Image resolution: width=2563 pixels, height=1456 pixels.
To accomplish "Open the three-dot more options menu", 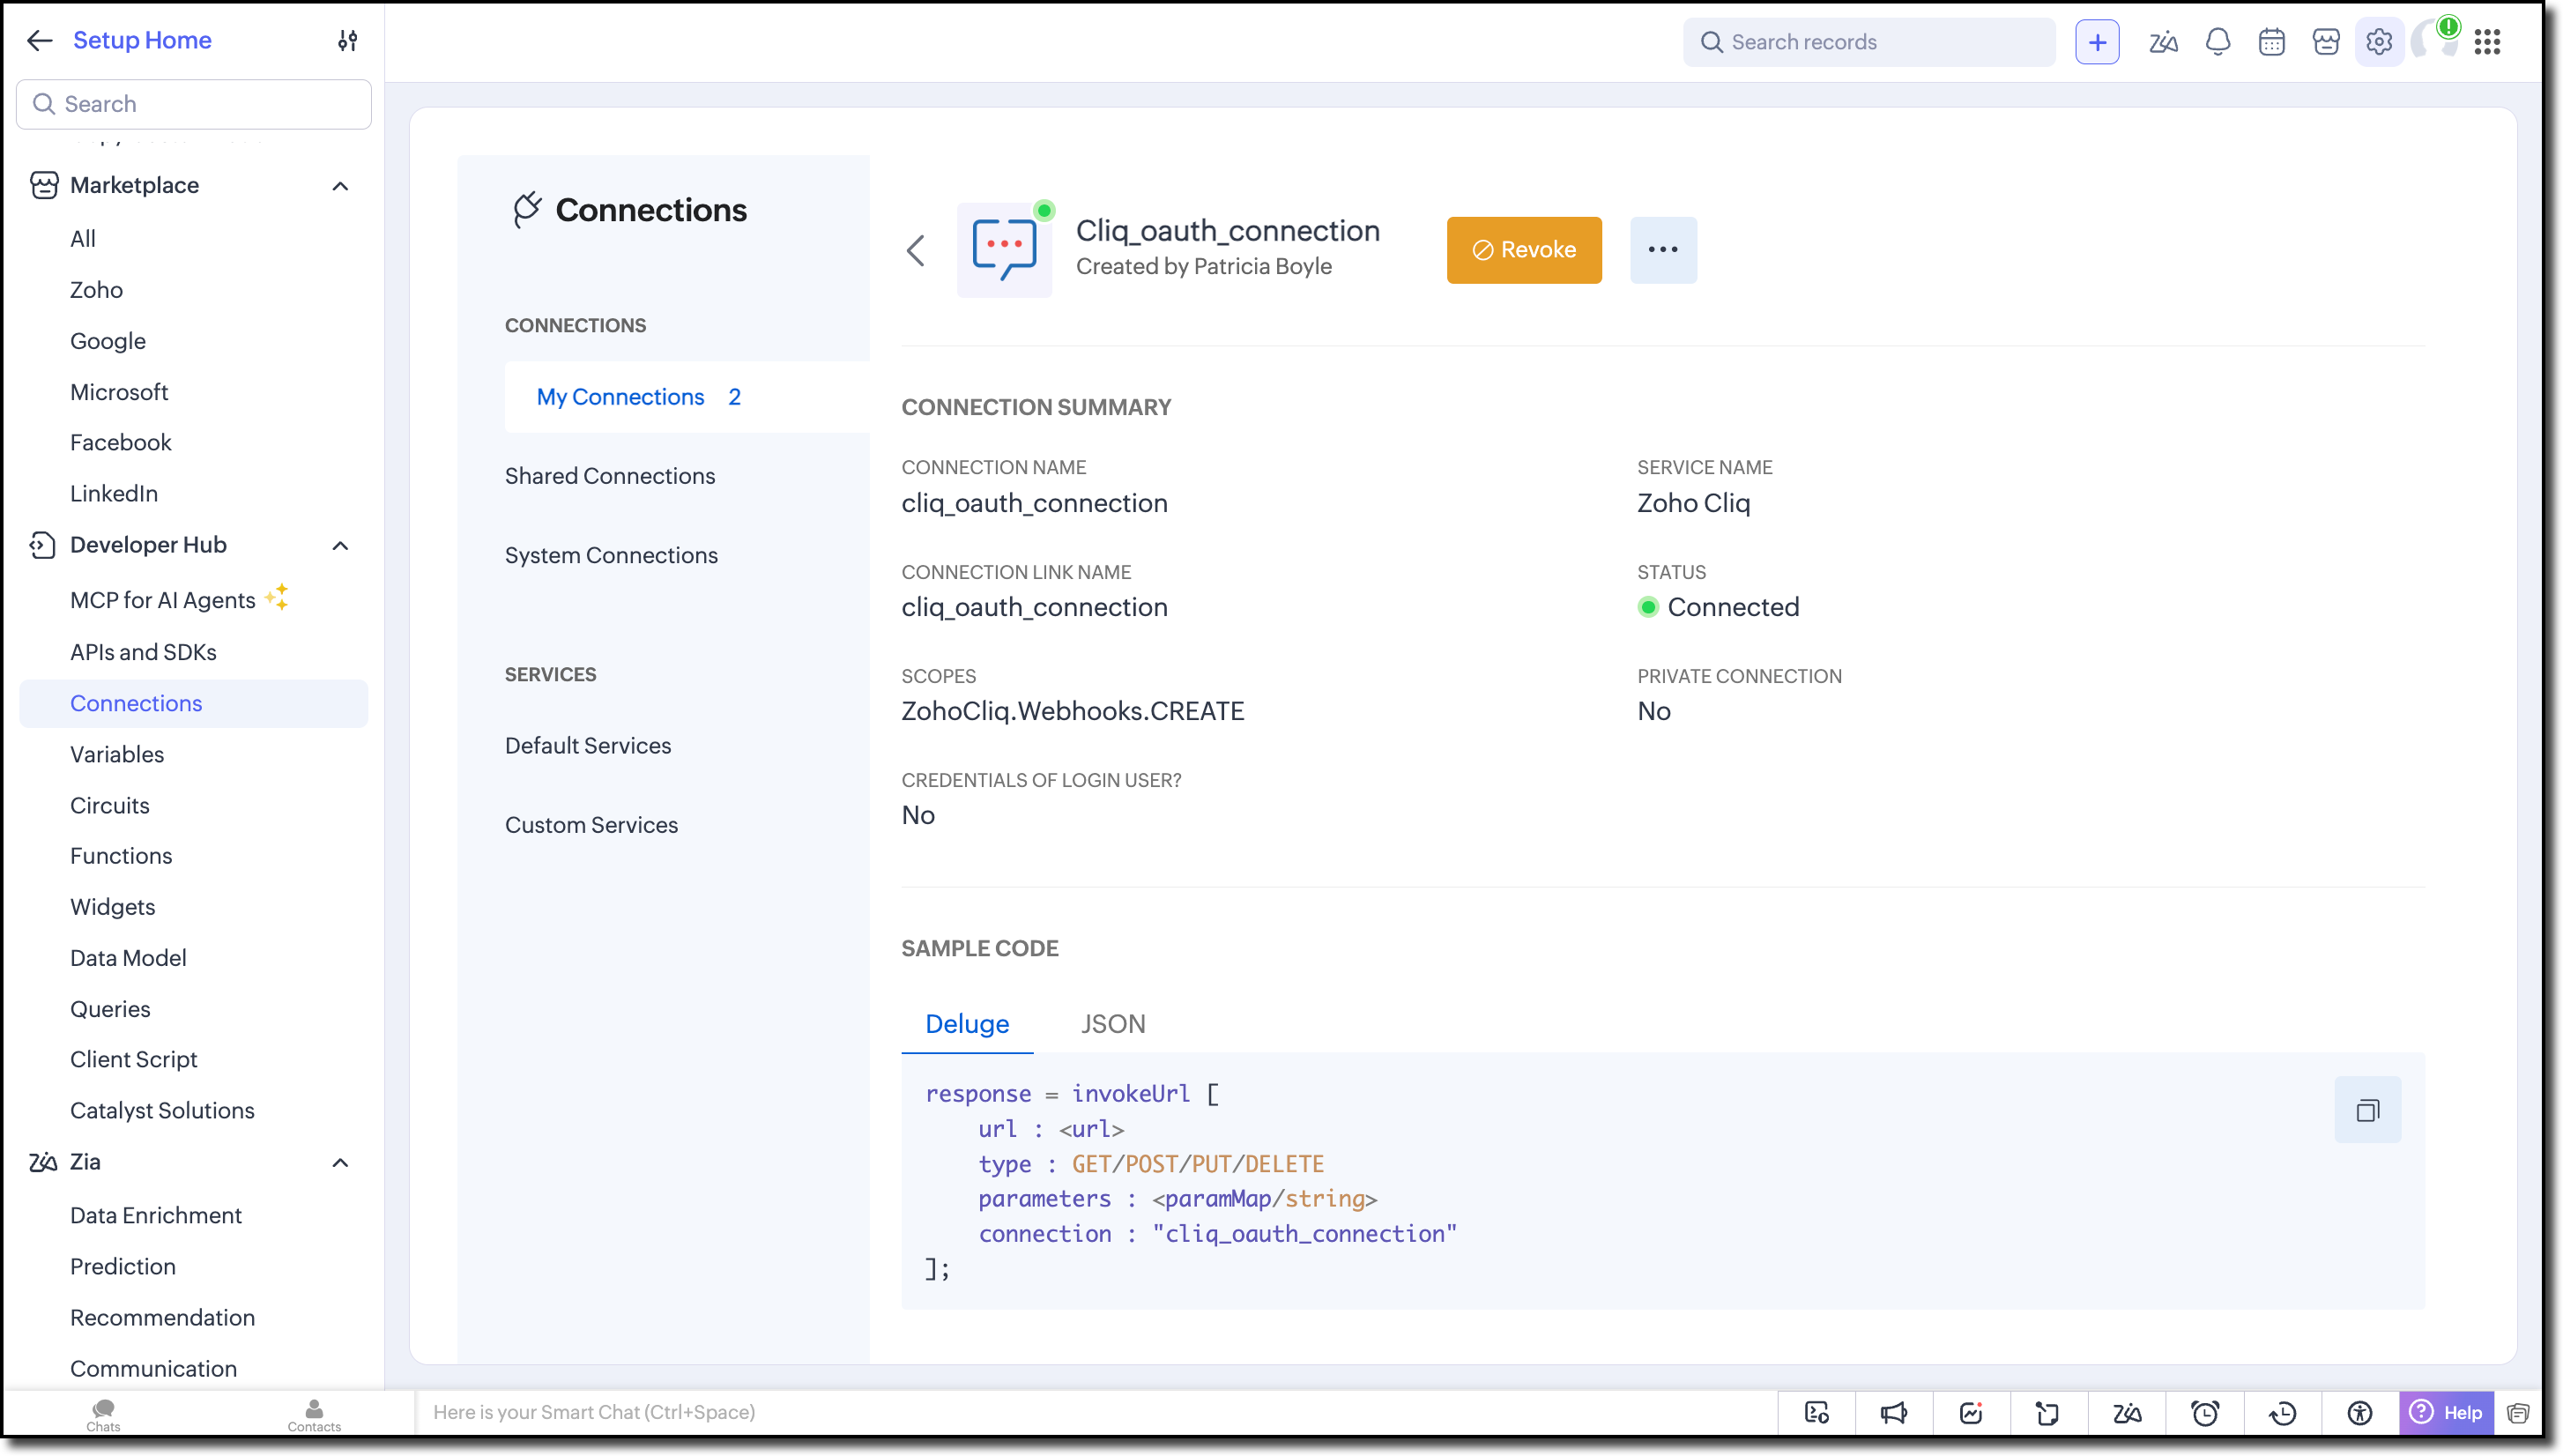I will 1663,250.
